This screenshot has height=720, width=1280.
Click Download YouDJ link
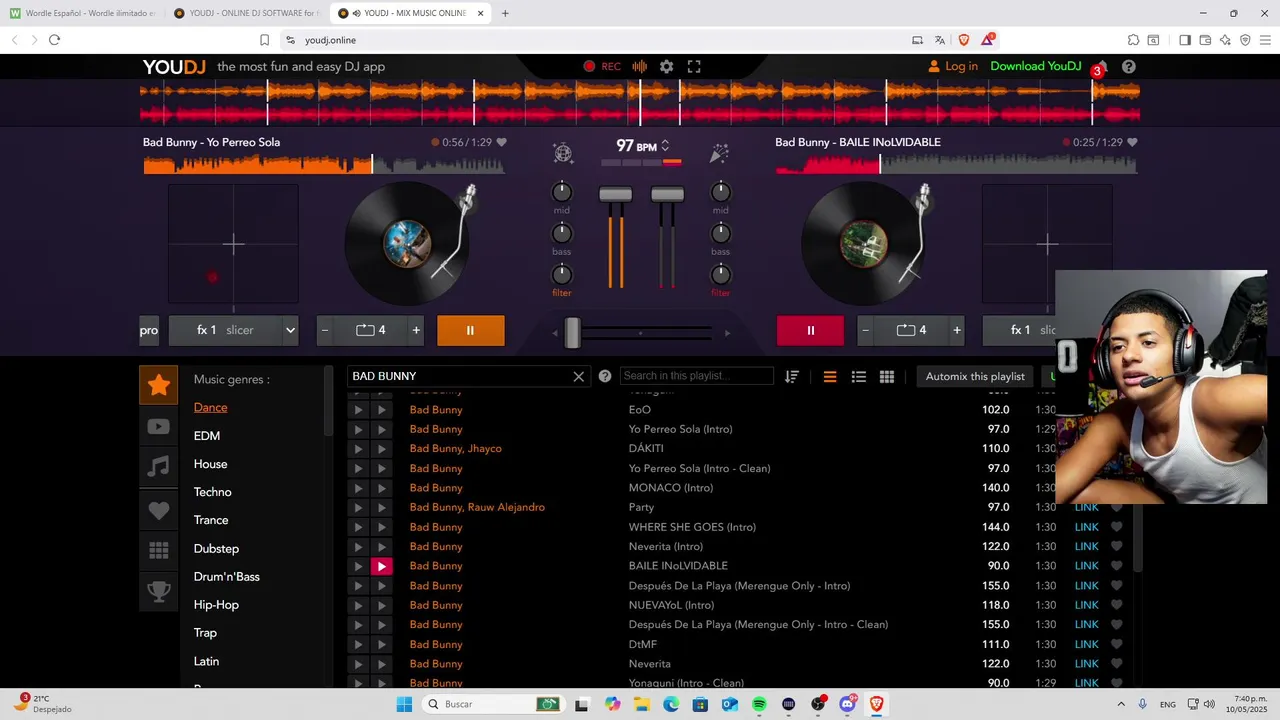[x=1036, y=66]
